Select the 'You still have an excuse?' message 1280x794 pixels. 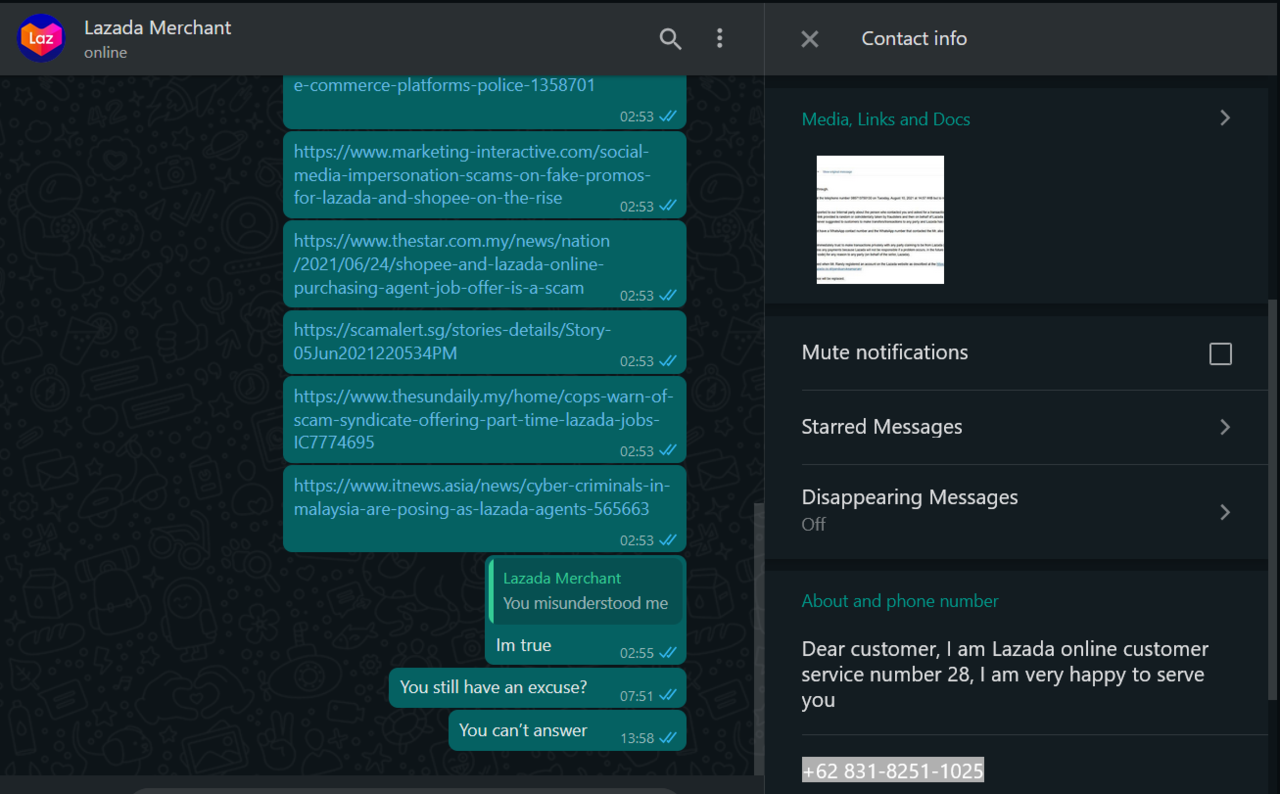pos(536,688)
